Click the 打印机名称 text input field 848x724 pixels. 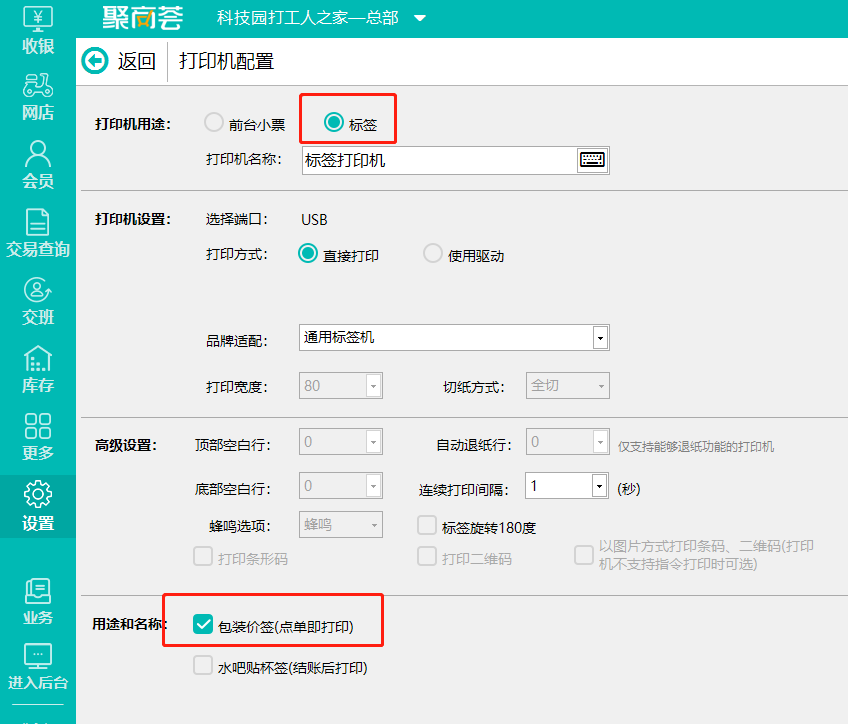438,160
